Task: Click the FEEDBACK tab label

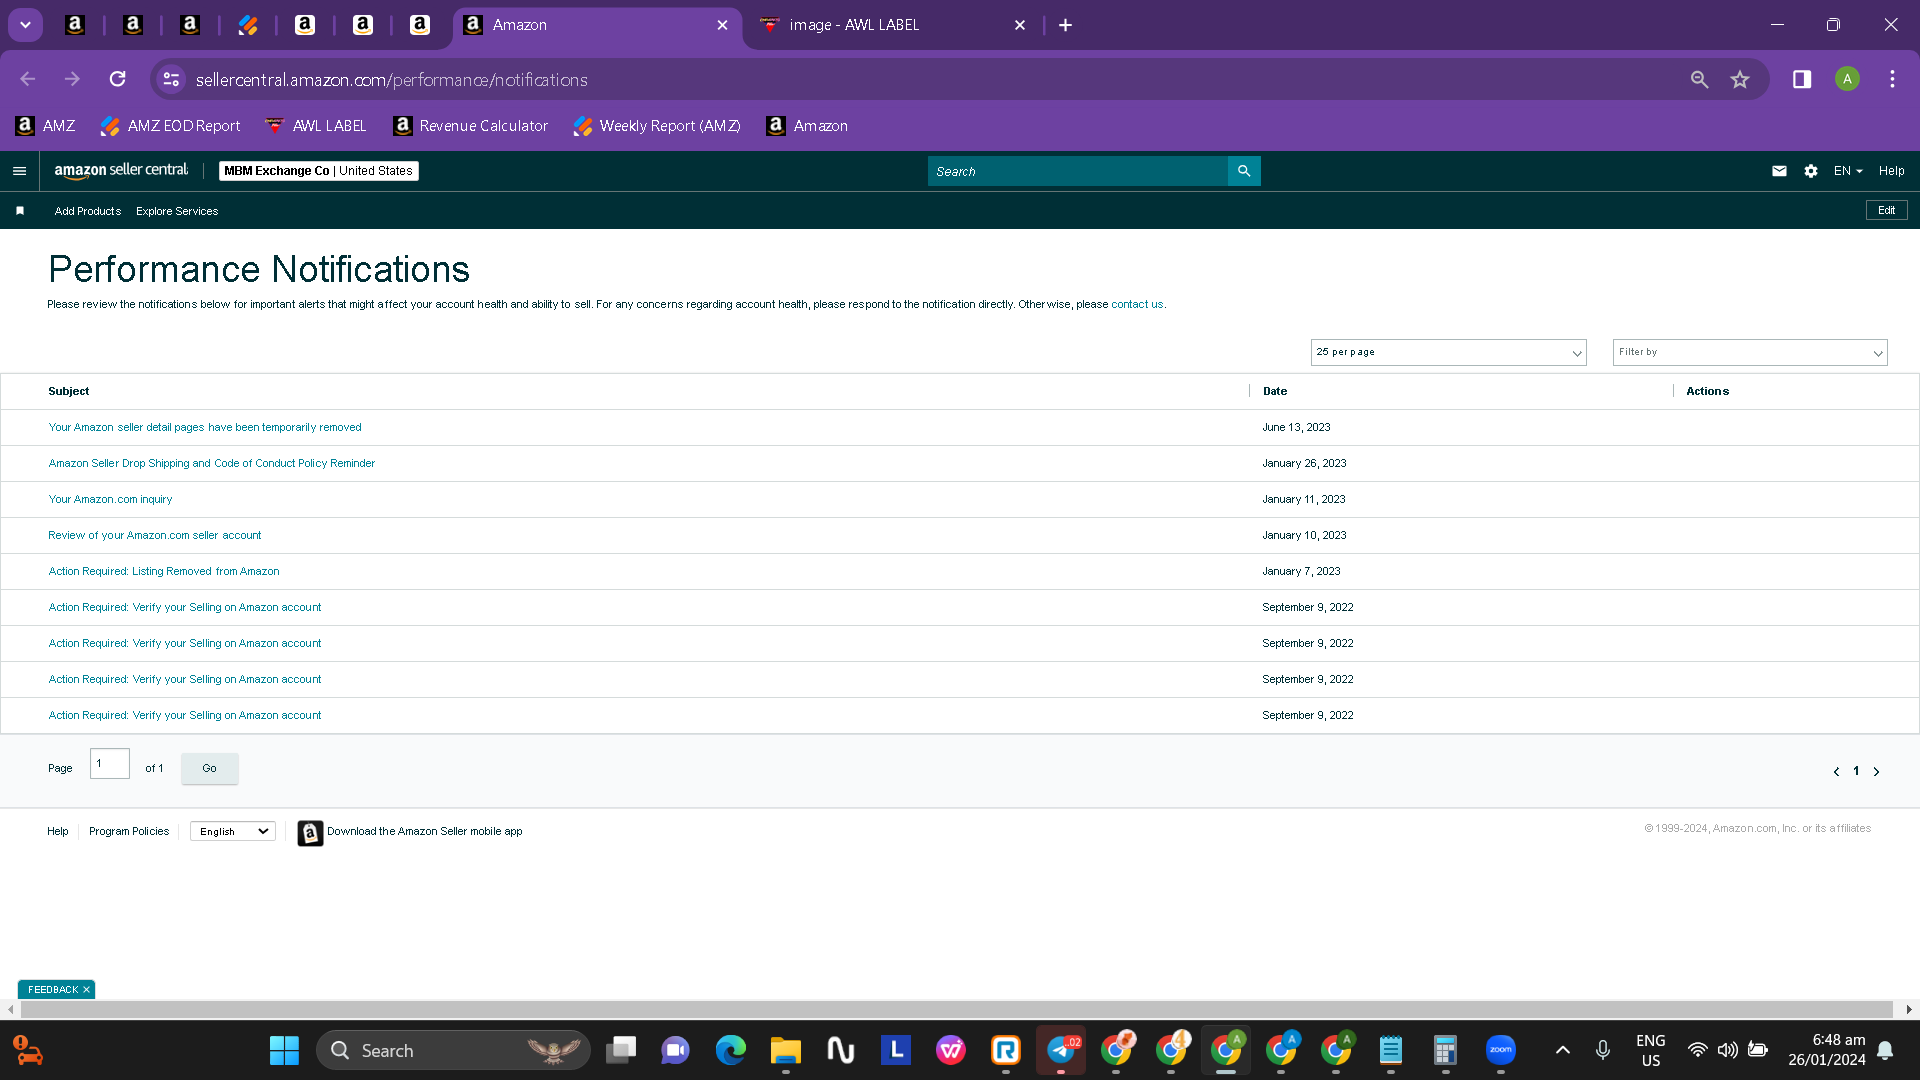Action: (x=53, y=990)
